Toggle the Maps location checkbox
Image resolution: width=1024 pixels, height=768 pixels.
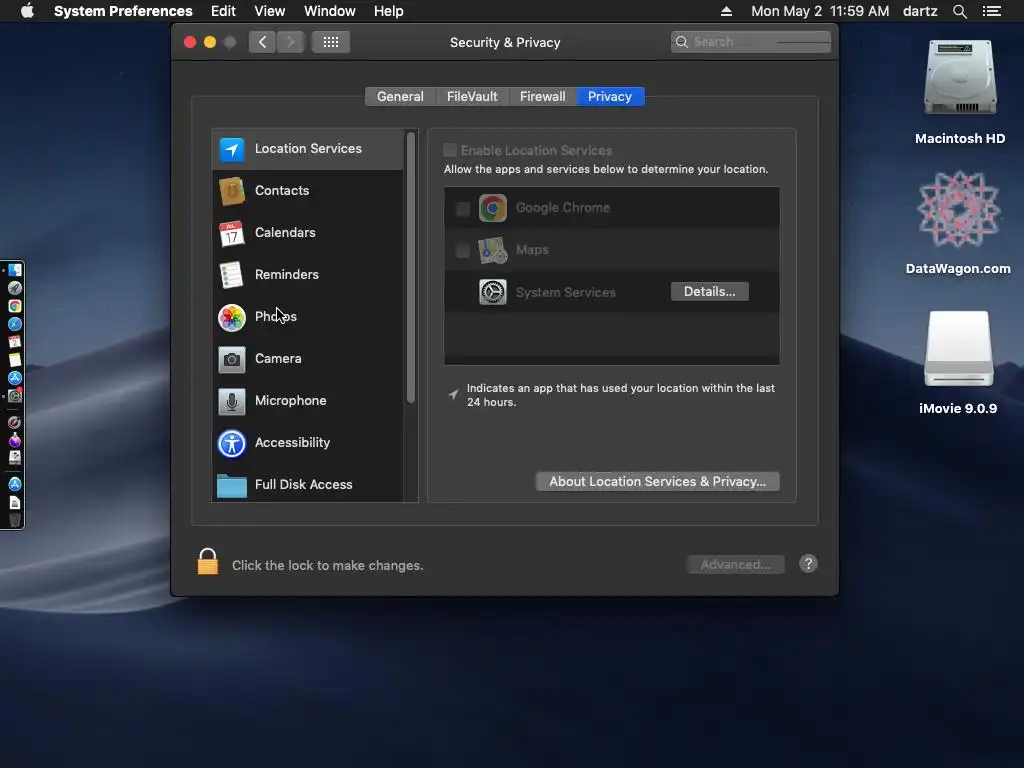tap(462, 250)
